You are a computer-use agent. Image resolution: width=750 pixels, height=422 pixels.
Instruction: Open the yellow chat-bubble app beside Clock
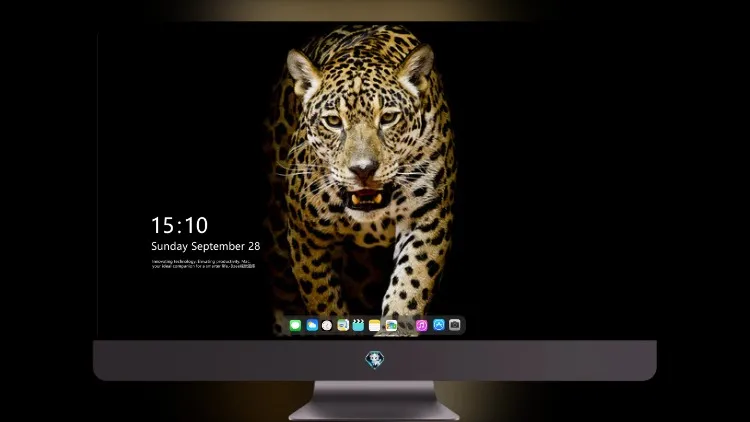pyautogui.click(x=342, y=325)
